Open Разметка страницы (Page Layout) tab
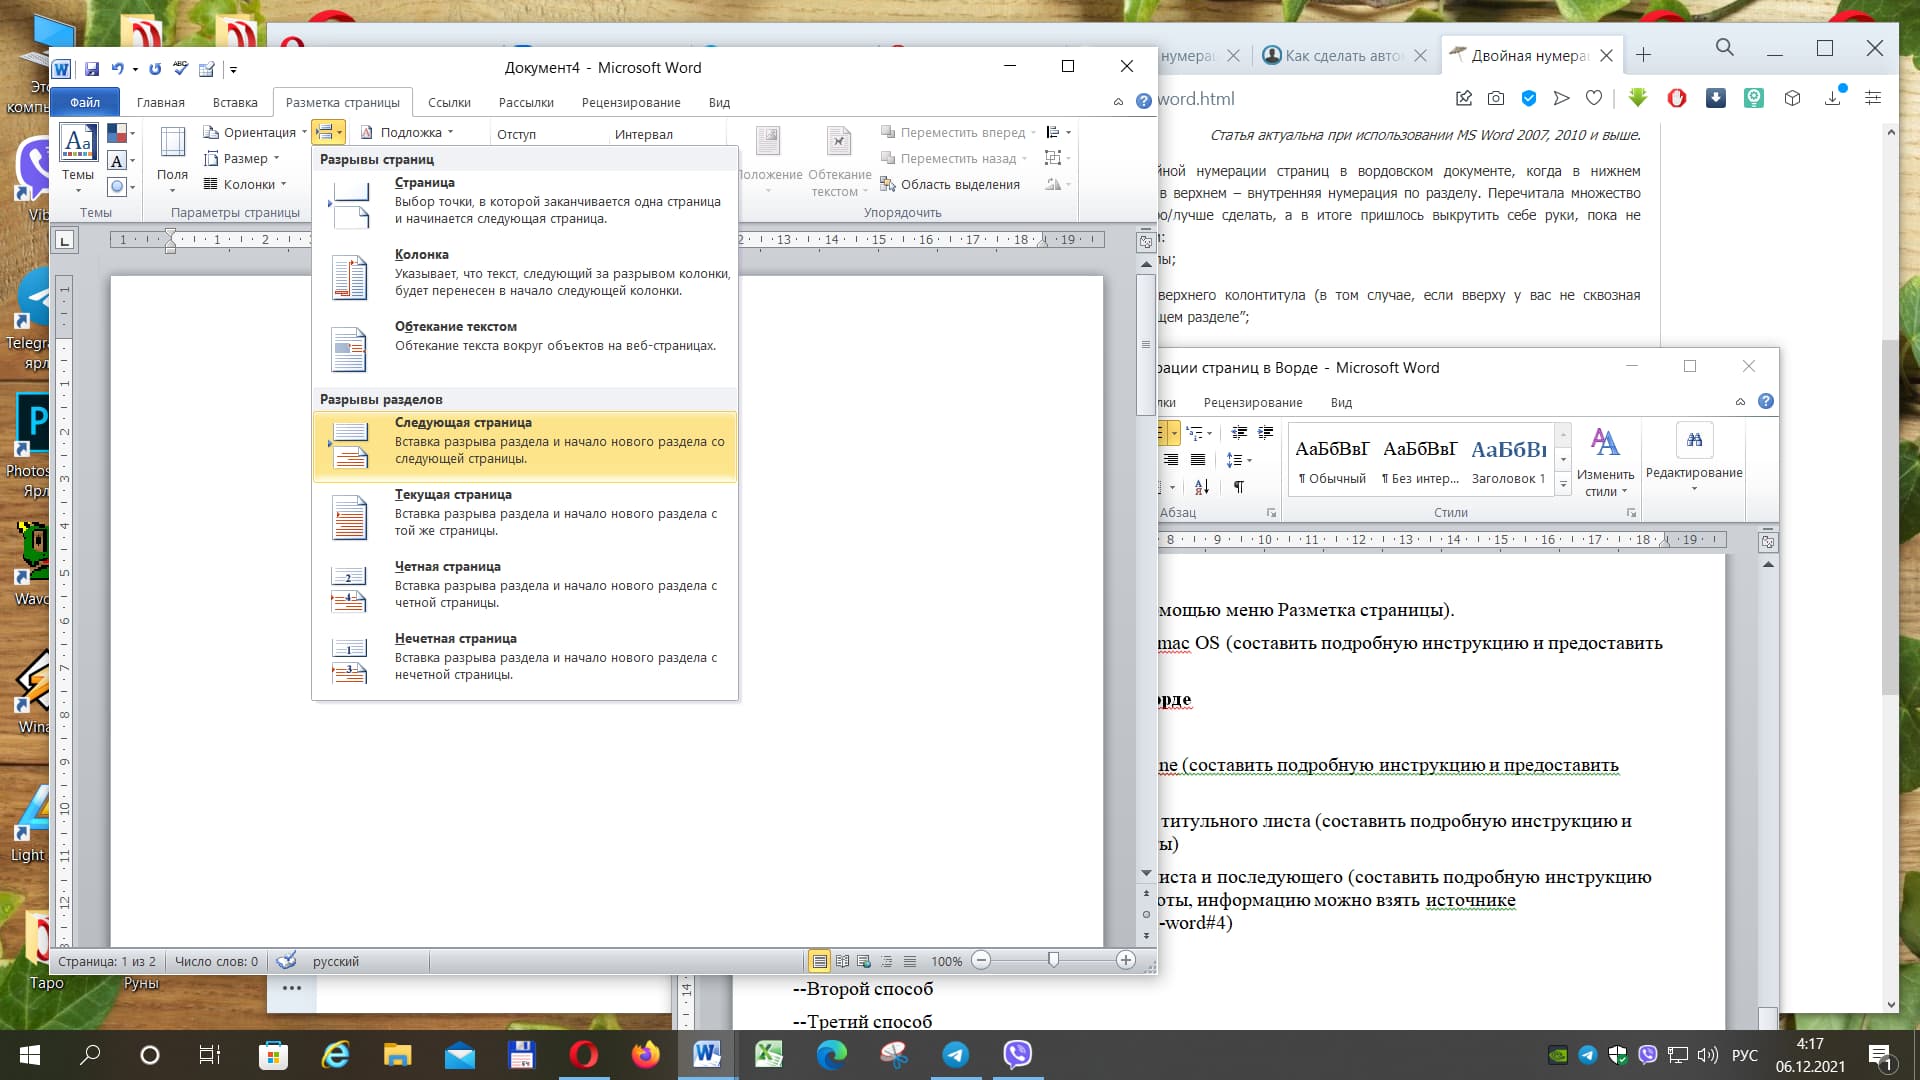The width and height of the screenshot is (1920, 1080). [342, 102]
